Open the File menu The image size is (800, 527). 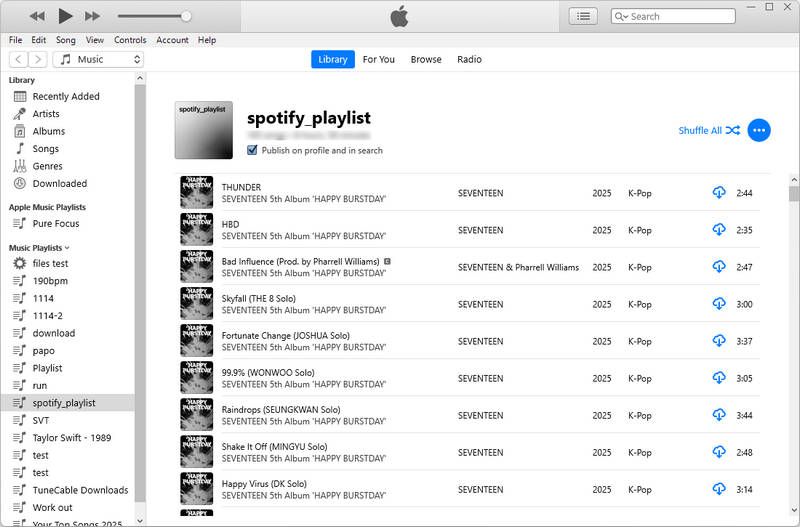15,40
